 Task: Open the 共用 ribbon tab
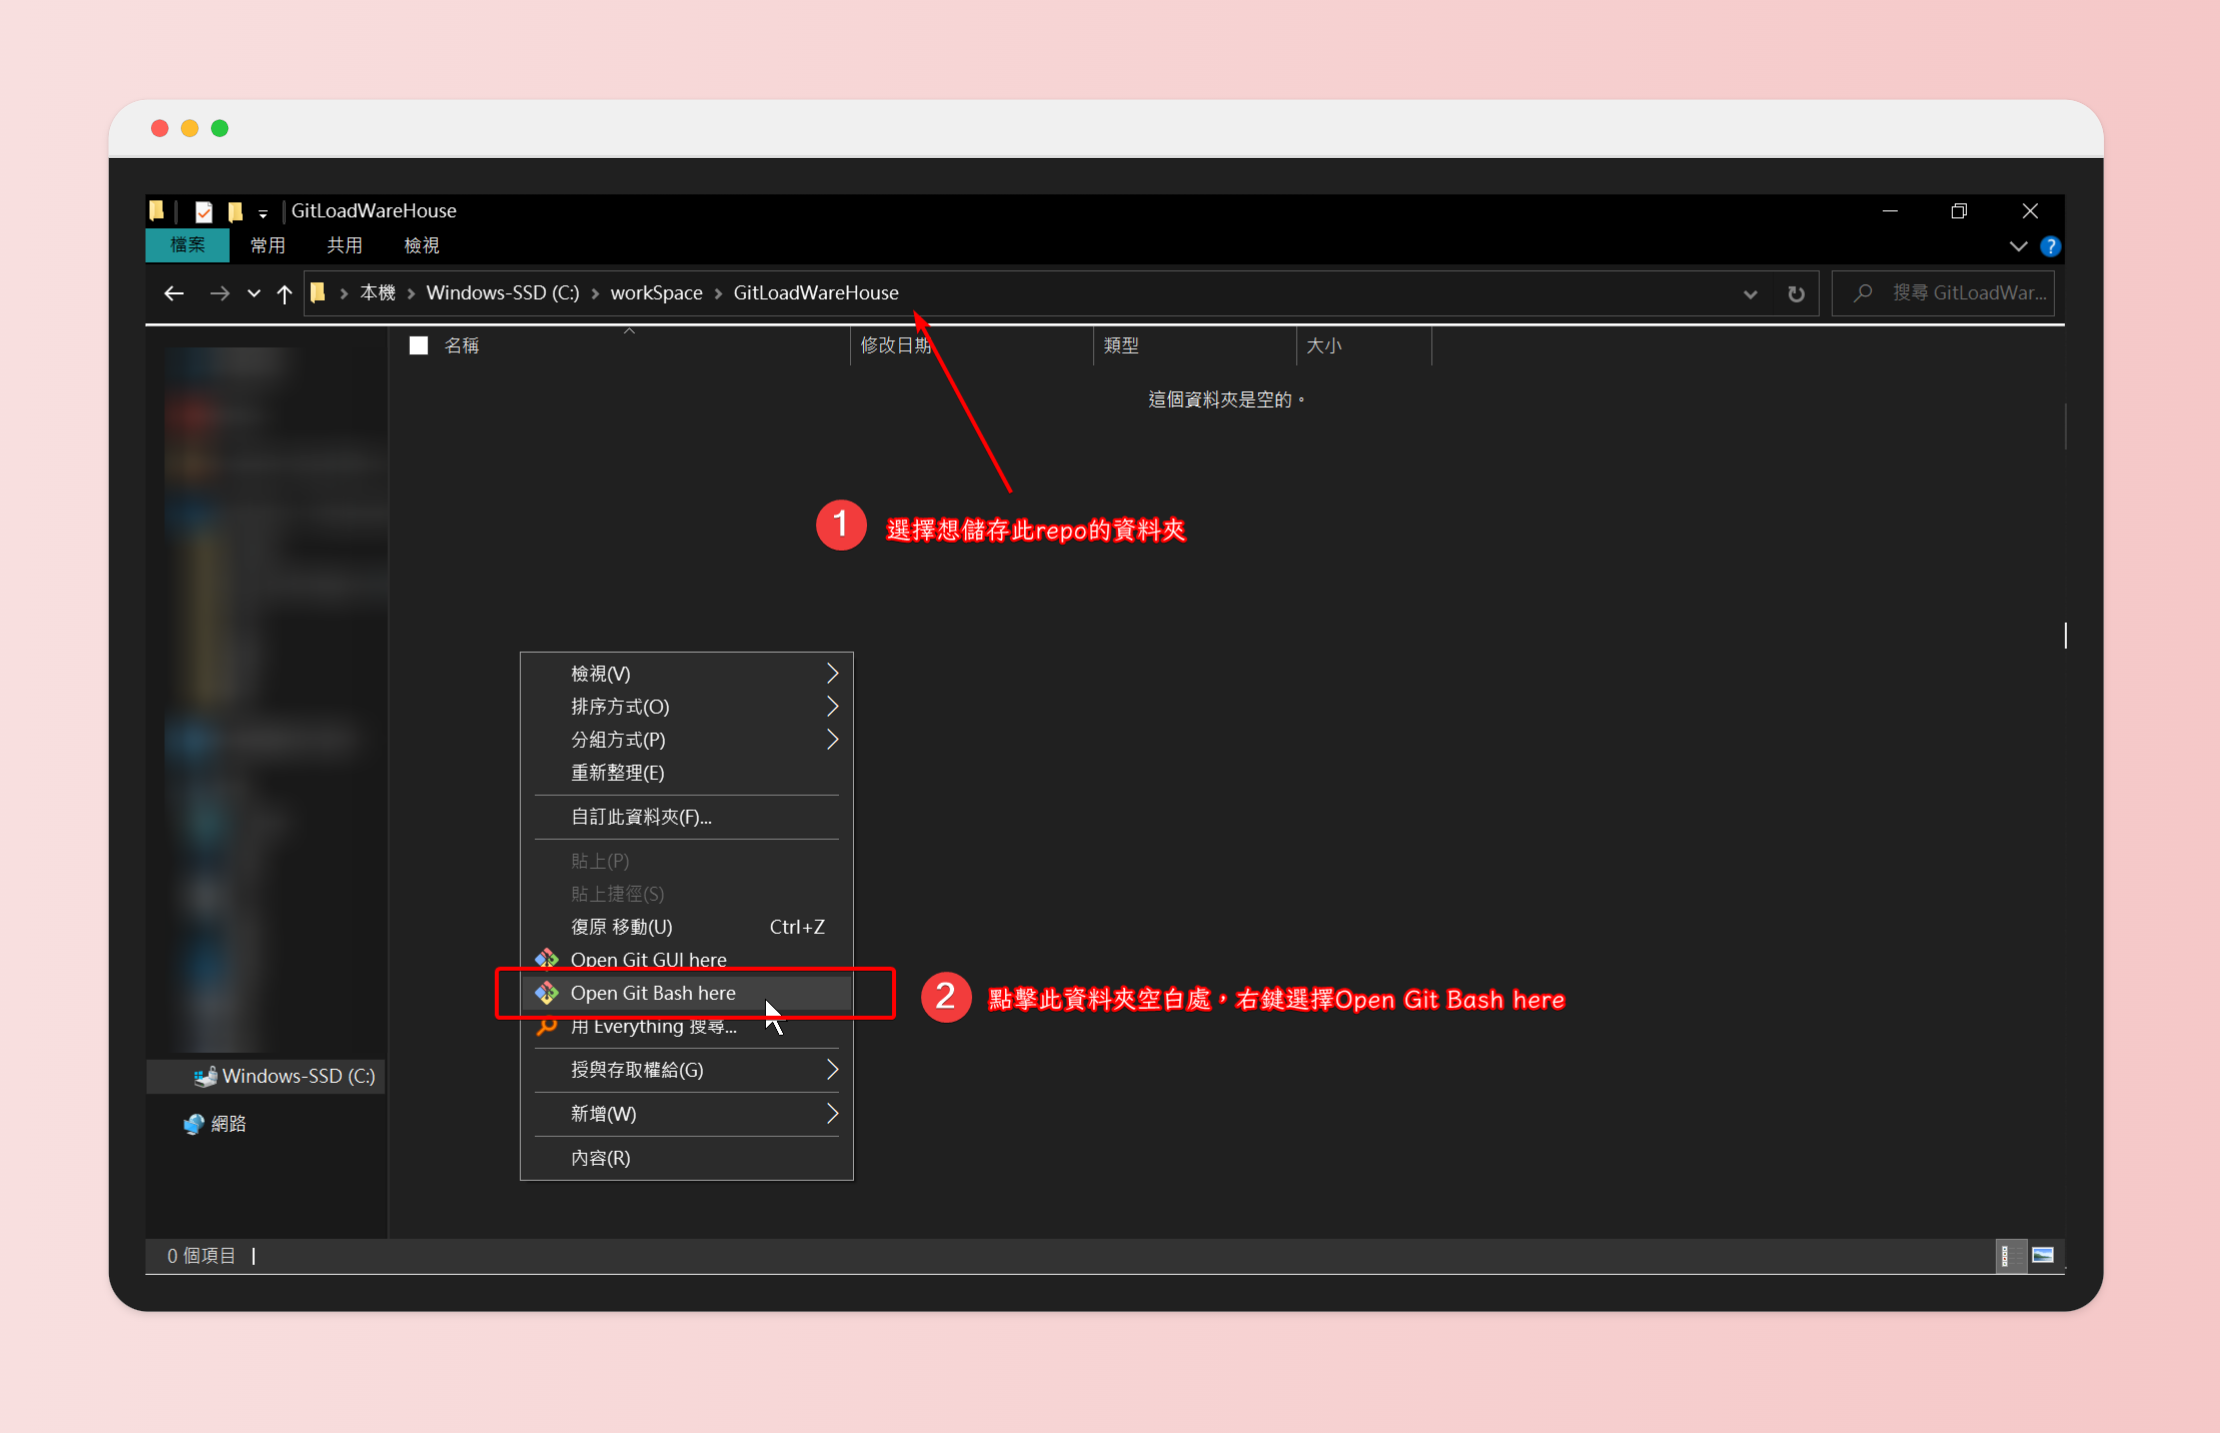pyautogui.click(x=344, y=245)
